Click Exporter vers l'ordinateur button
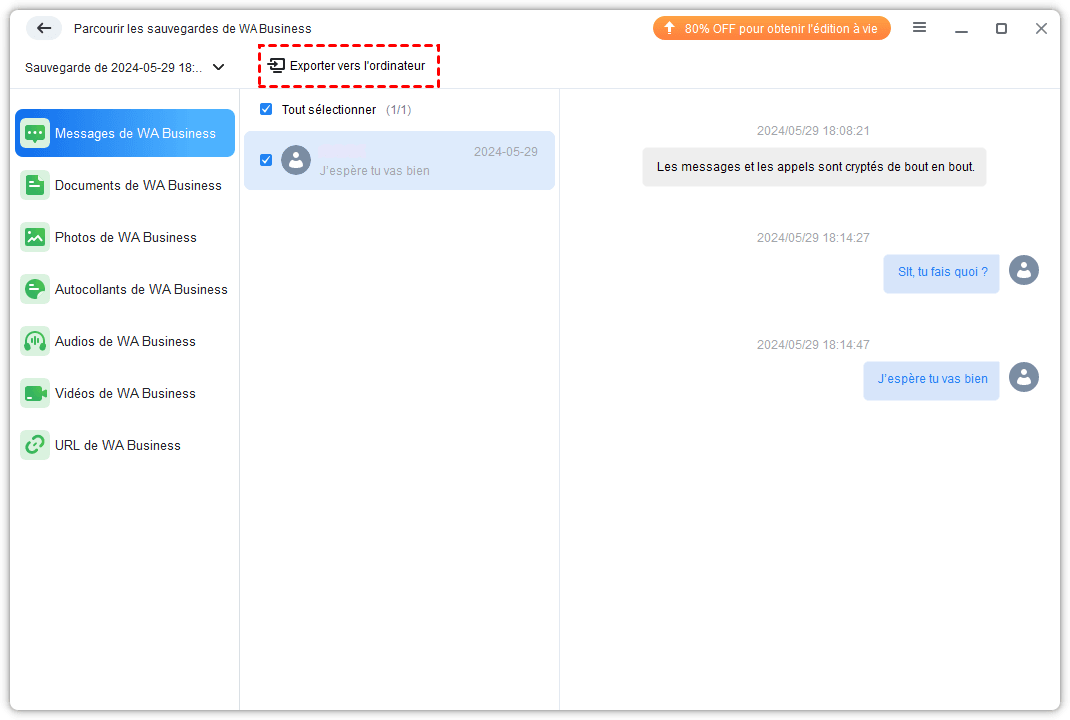Image resolution: width=1070 pixels, height=720 pixels. click(348, 66)
